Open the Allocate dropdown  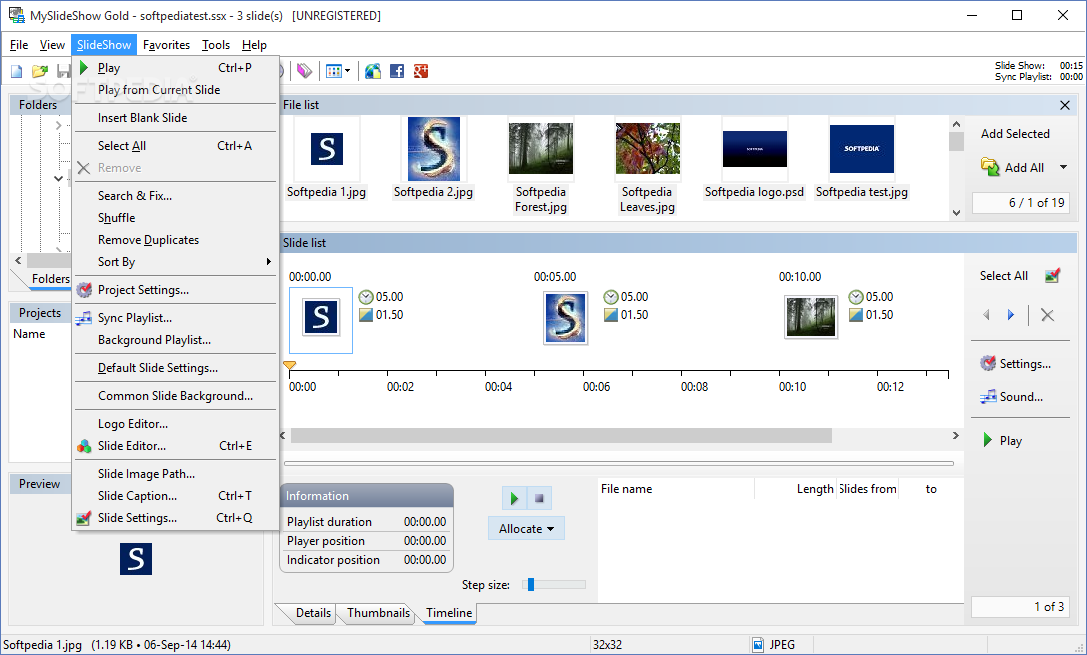[526, 529]
